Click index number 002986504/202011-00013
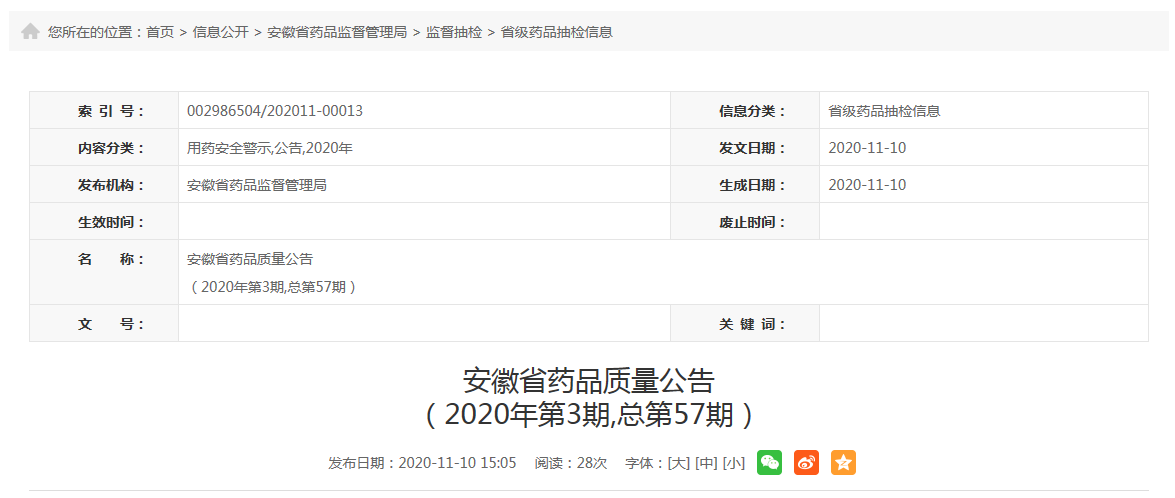This screenshot has height=498, width=1175. (275, 111)
